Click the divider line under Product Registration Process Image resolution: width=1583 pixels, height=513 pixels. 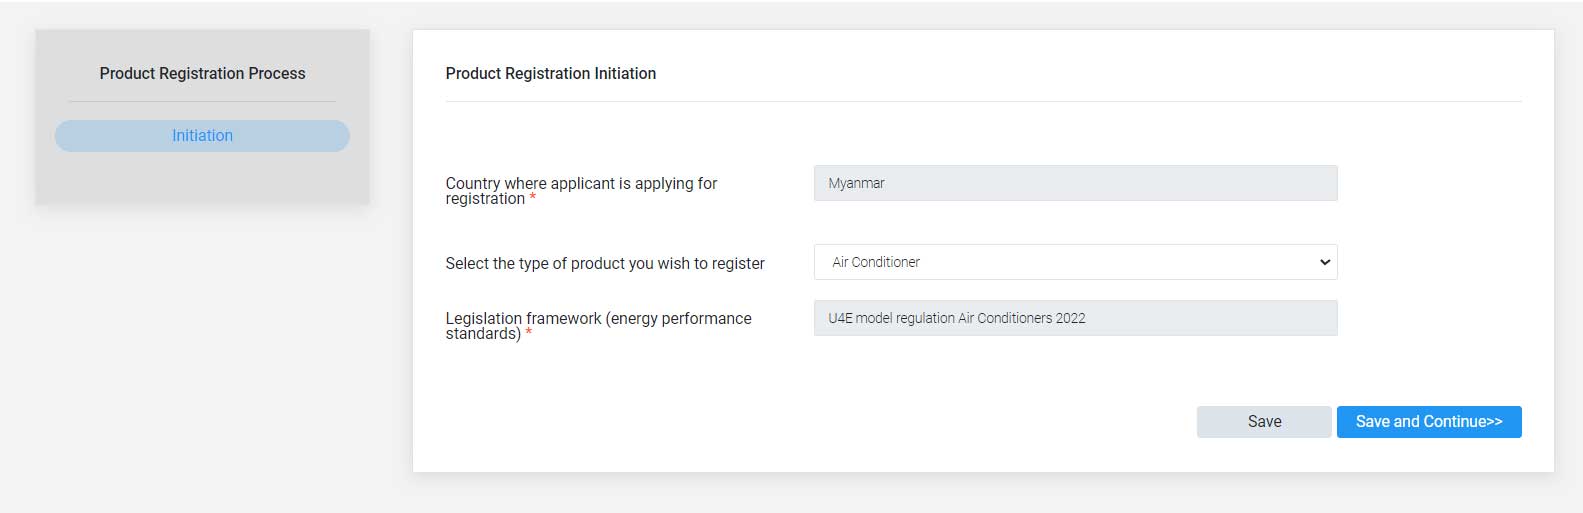coord(202,101)
